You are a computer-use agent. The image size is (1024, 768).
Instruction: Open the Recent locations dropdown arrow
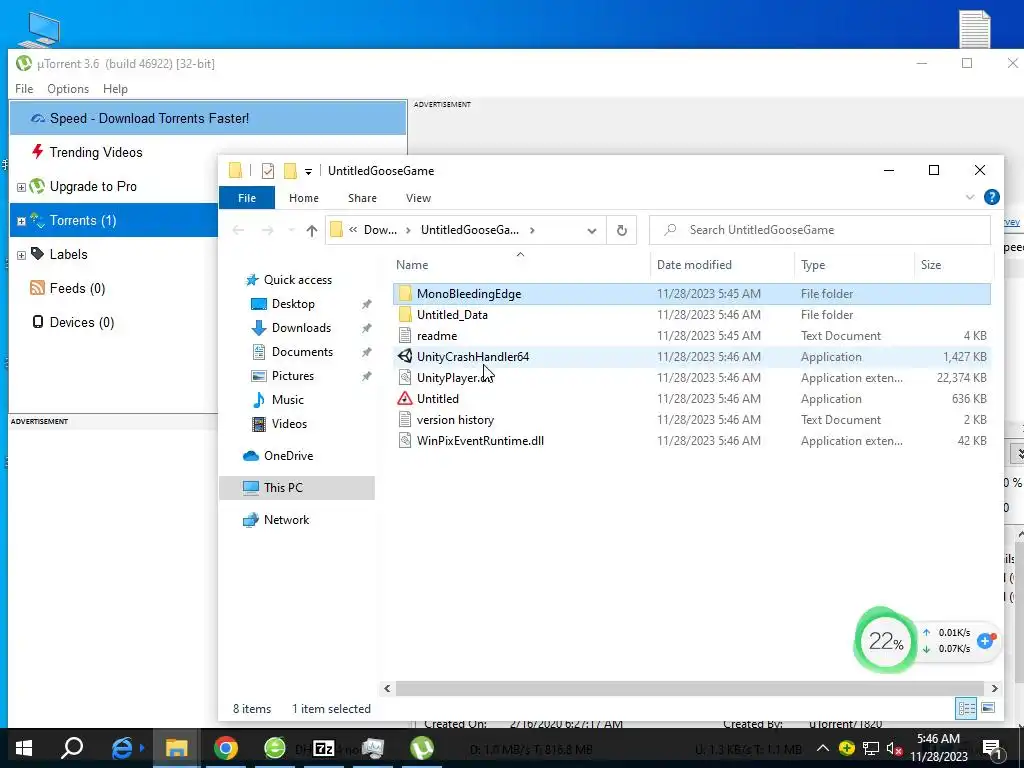pos(291,230)
